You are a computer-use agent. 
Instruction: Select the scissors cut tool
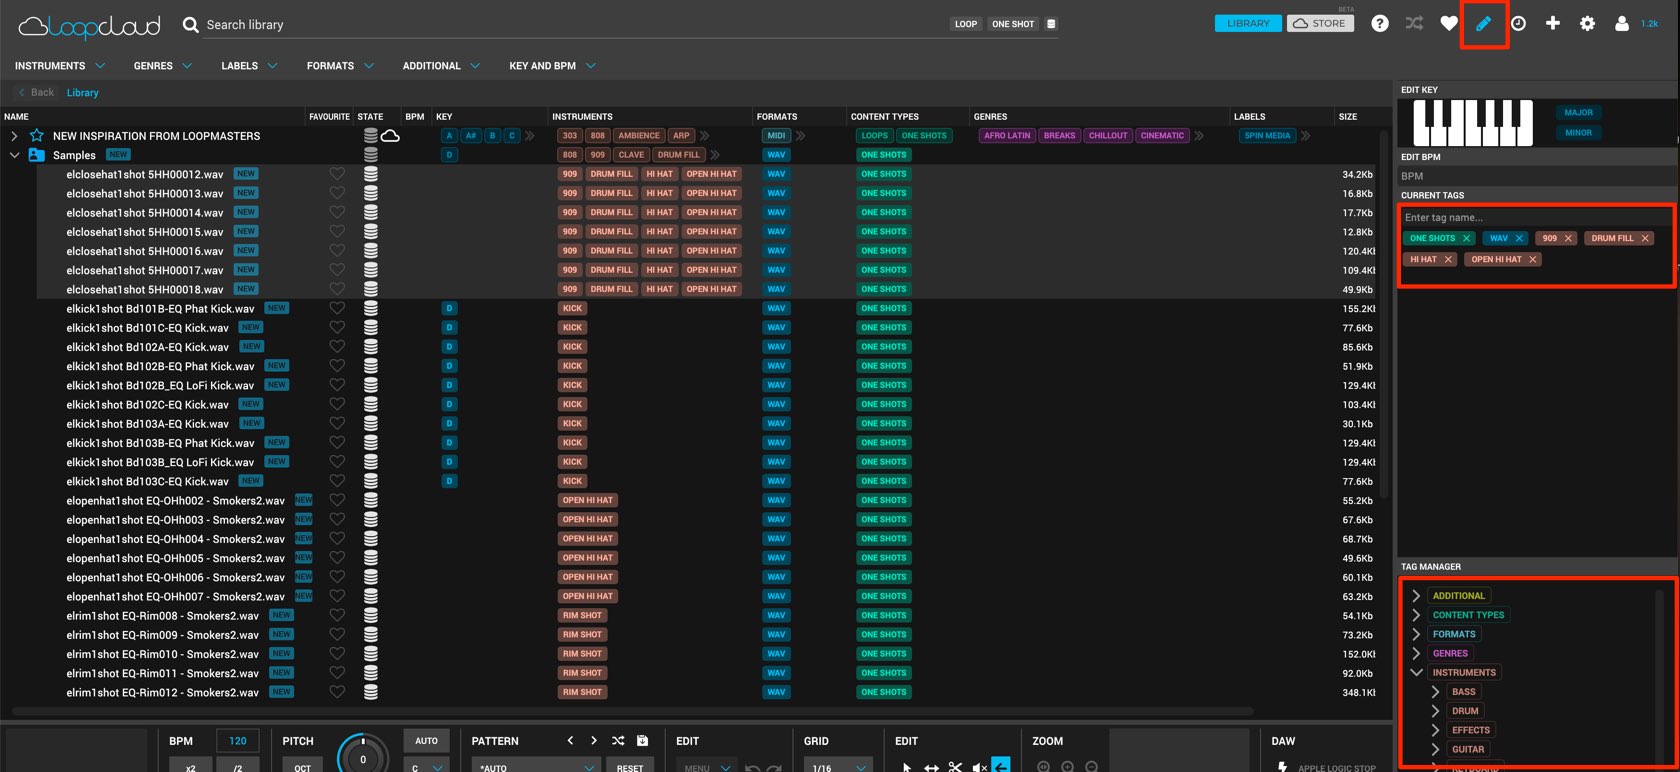click(x=955, y=767)
